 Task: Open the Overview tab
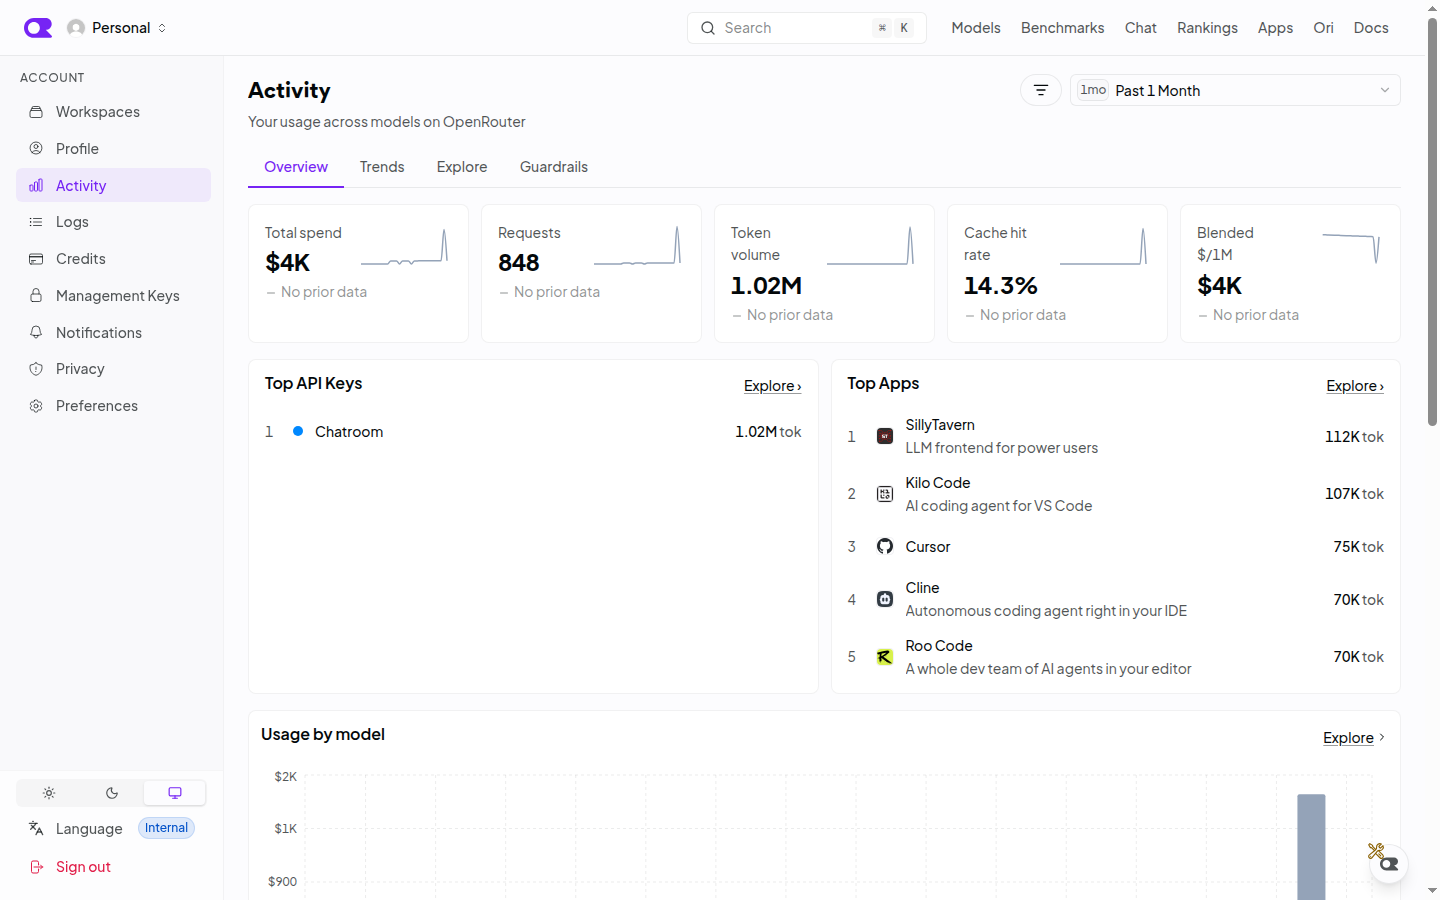(x=296, y=167)
